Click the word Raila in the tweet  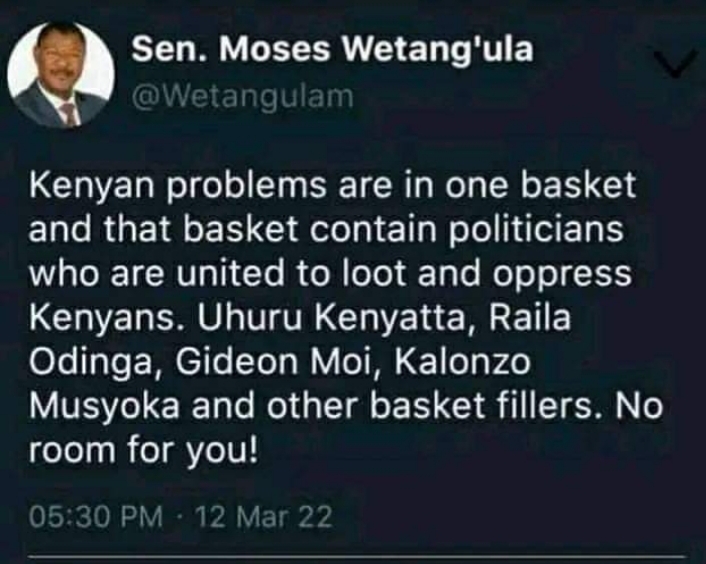click(530, 317)
